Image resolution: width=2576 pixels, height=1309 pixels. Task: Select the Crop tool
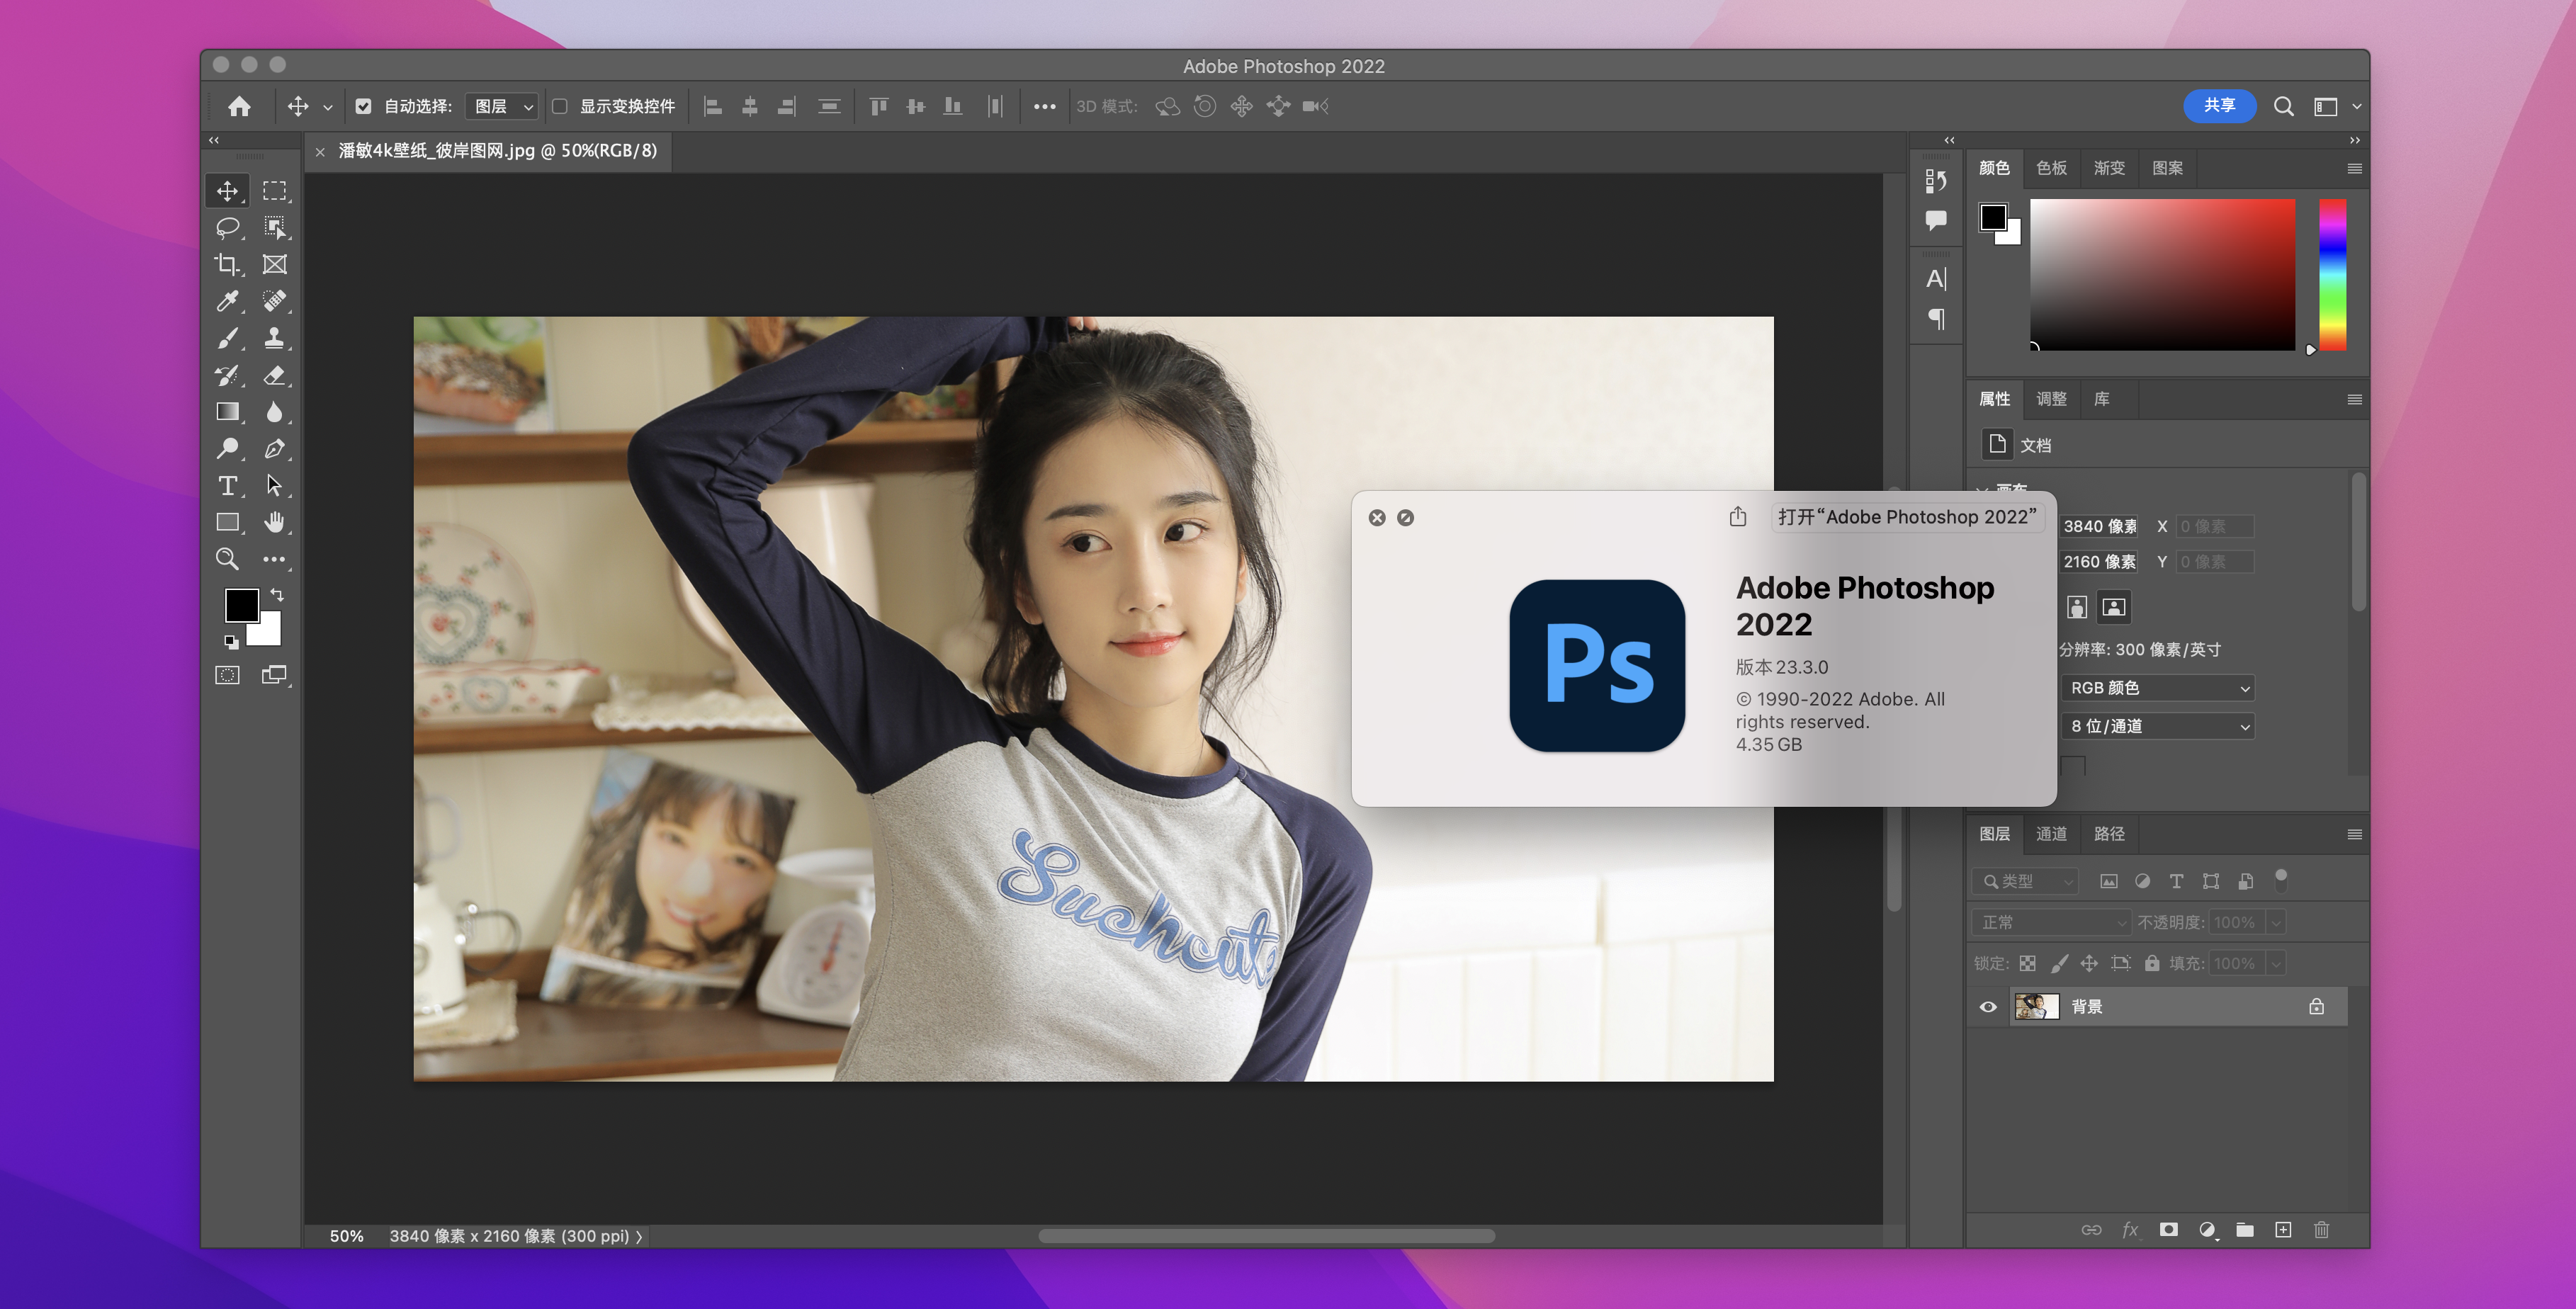point(227,265)
